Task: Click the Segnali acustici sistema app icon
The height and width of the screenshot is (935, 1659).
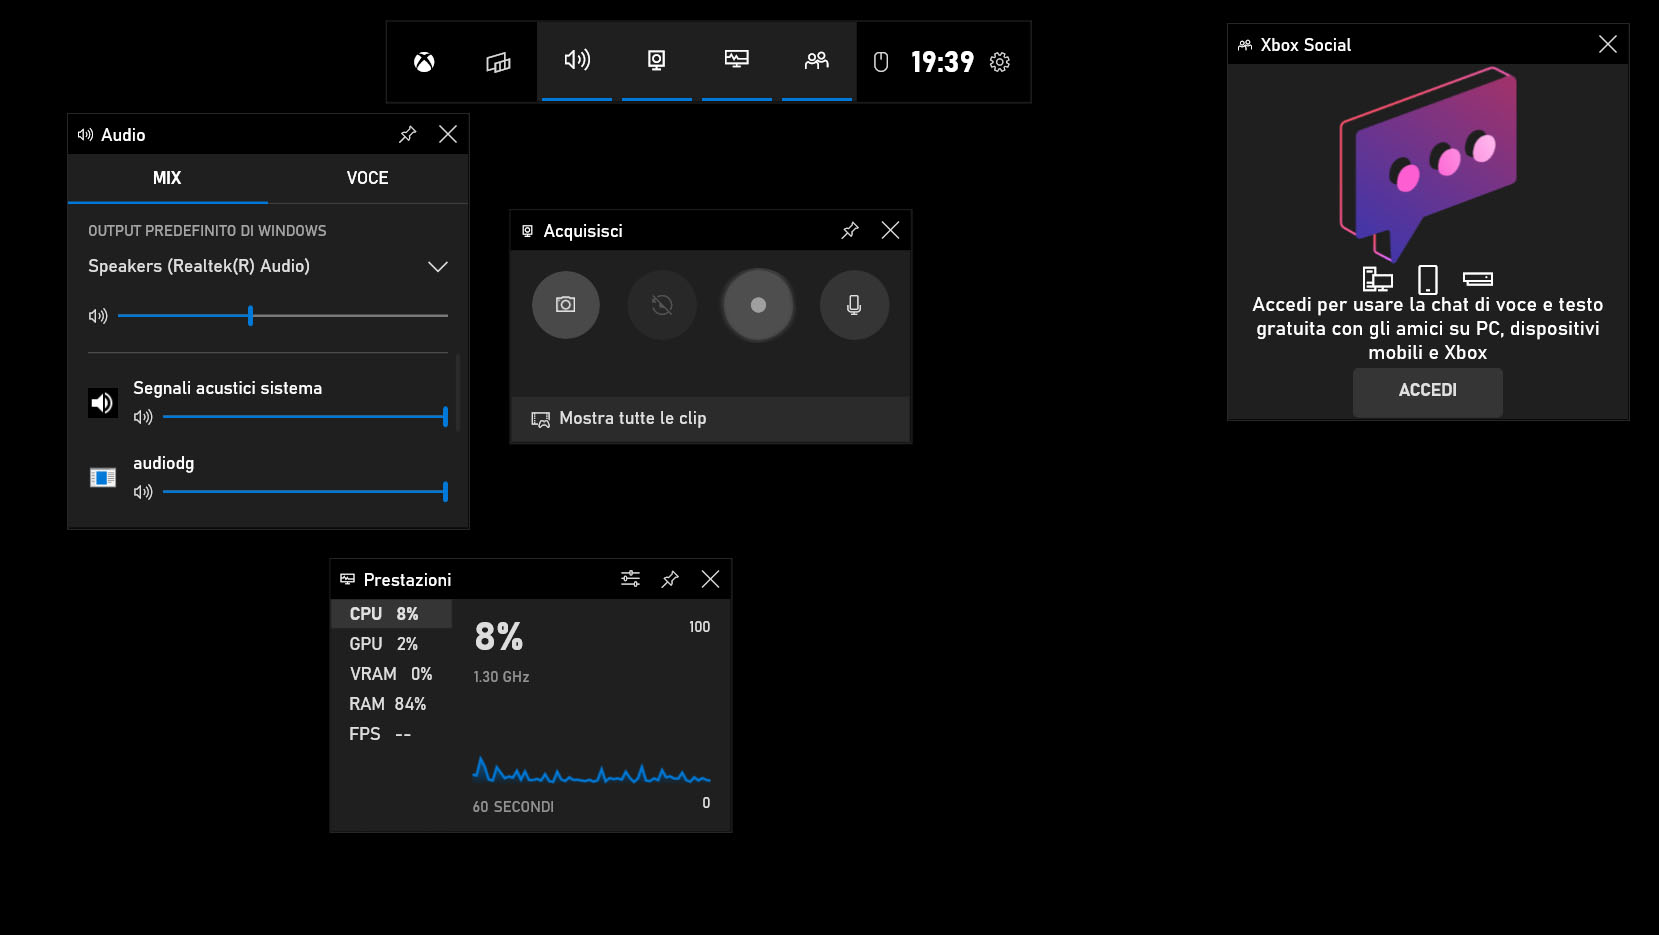Action: point(103,403)
